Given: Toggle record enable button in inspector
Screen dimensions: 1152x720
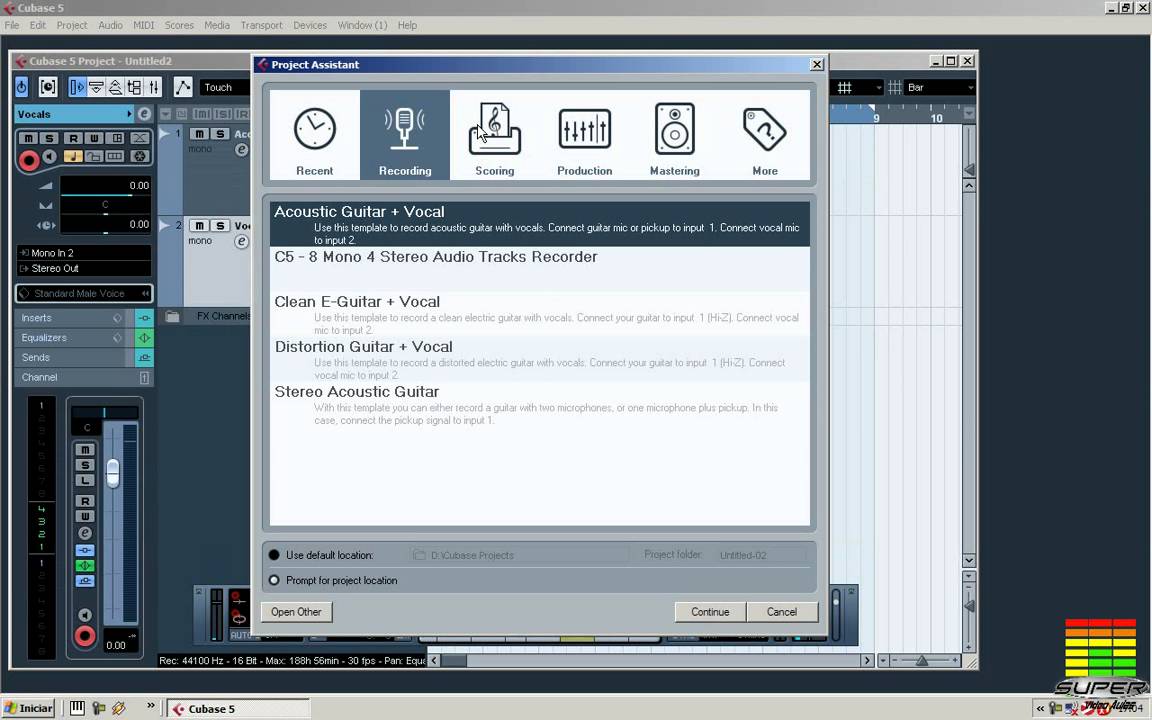Looking at the screenshot, I should 29,159.
